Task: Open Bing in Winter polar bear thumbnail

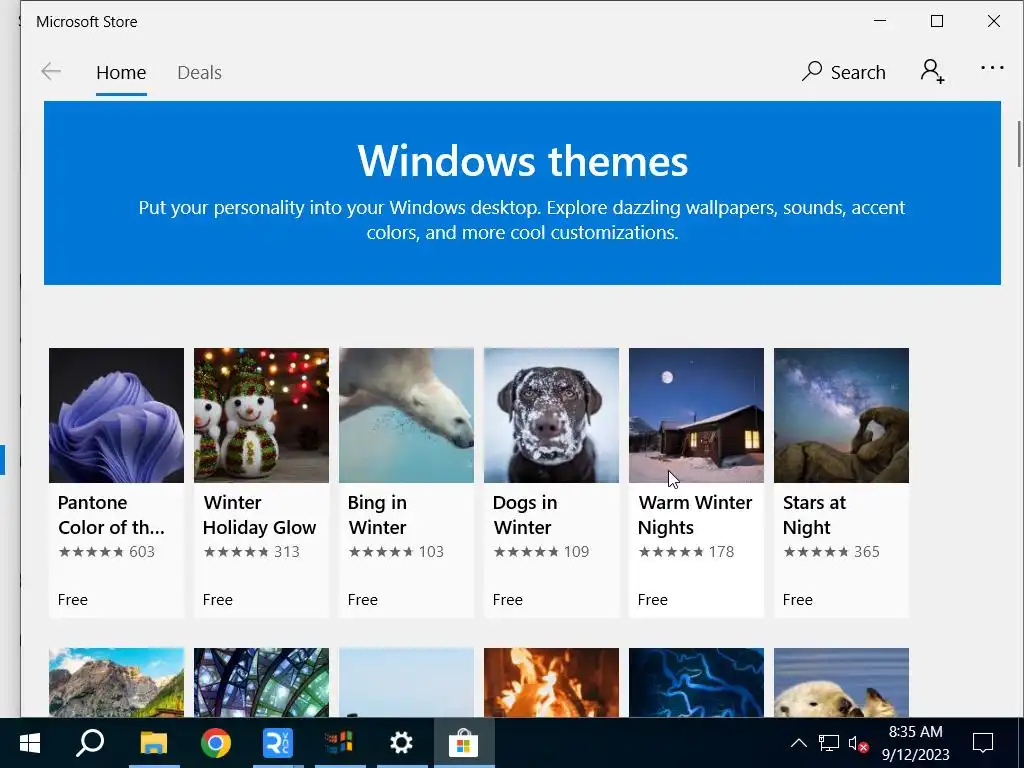Action: tap(406, 415)
